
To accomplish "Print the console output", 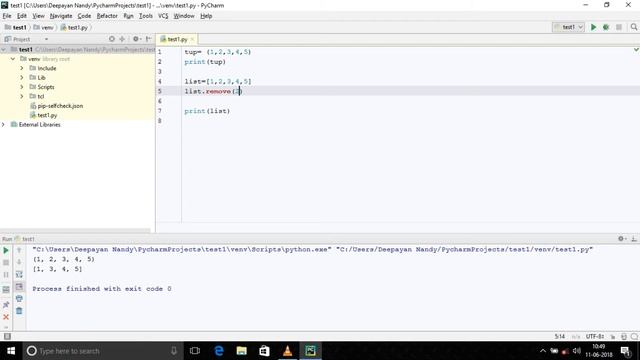I will point(19,299).
